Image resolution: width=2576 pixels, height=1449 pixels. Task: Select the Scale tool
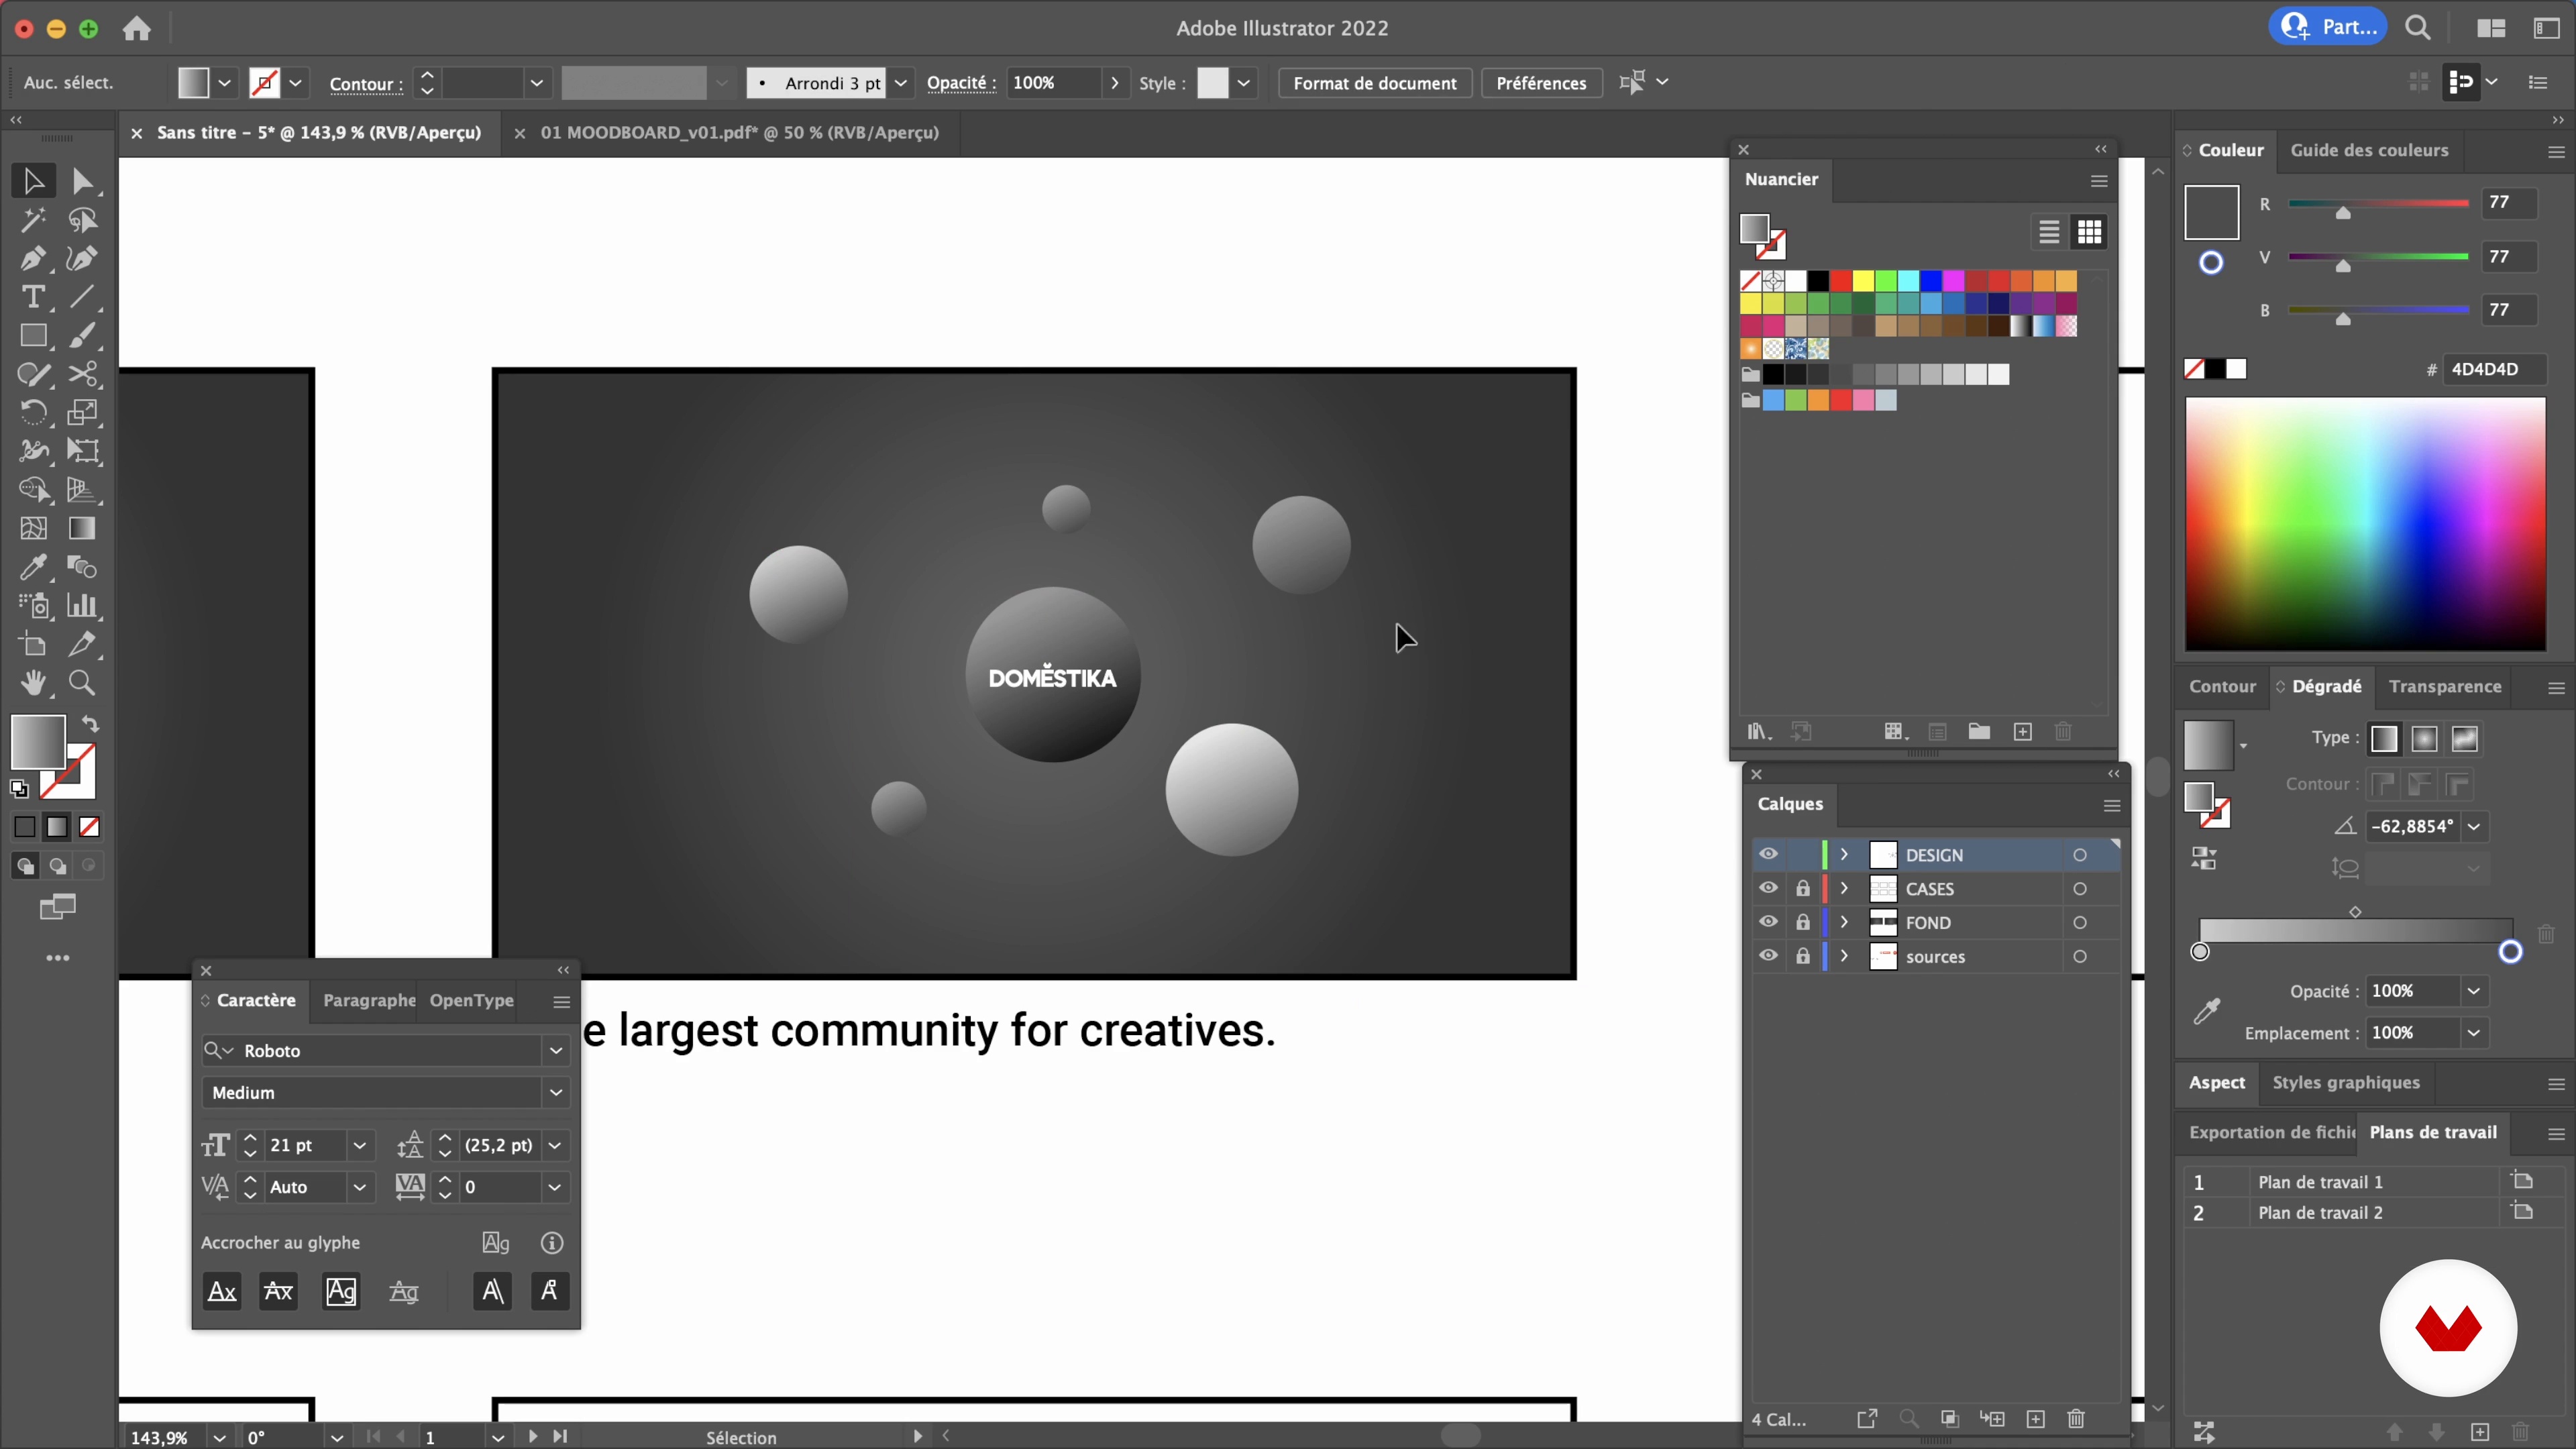[83, 413]
